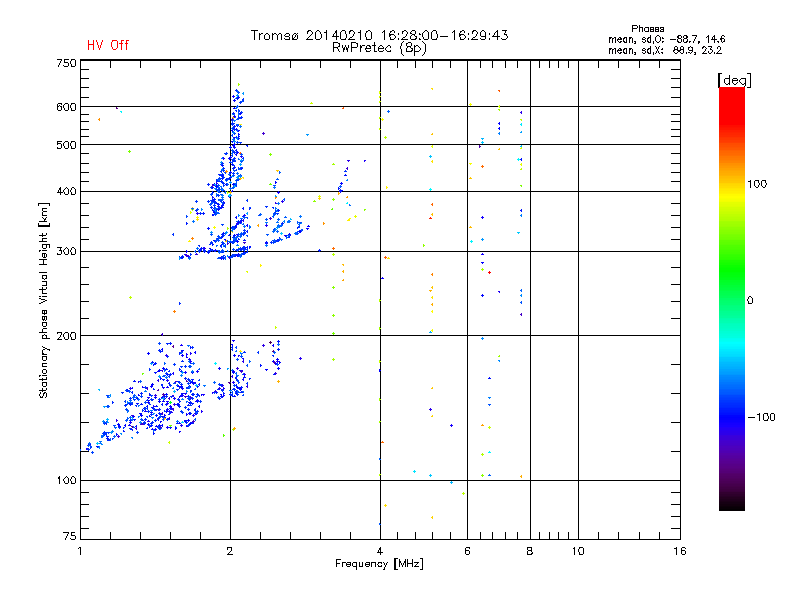Click the red 'HV Off' status label
This screenshot has height=600, width=800.
[x=108, y=45]
